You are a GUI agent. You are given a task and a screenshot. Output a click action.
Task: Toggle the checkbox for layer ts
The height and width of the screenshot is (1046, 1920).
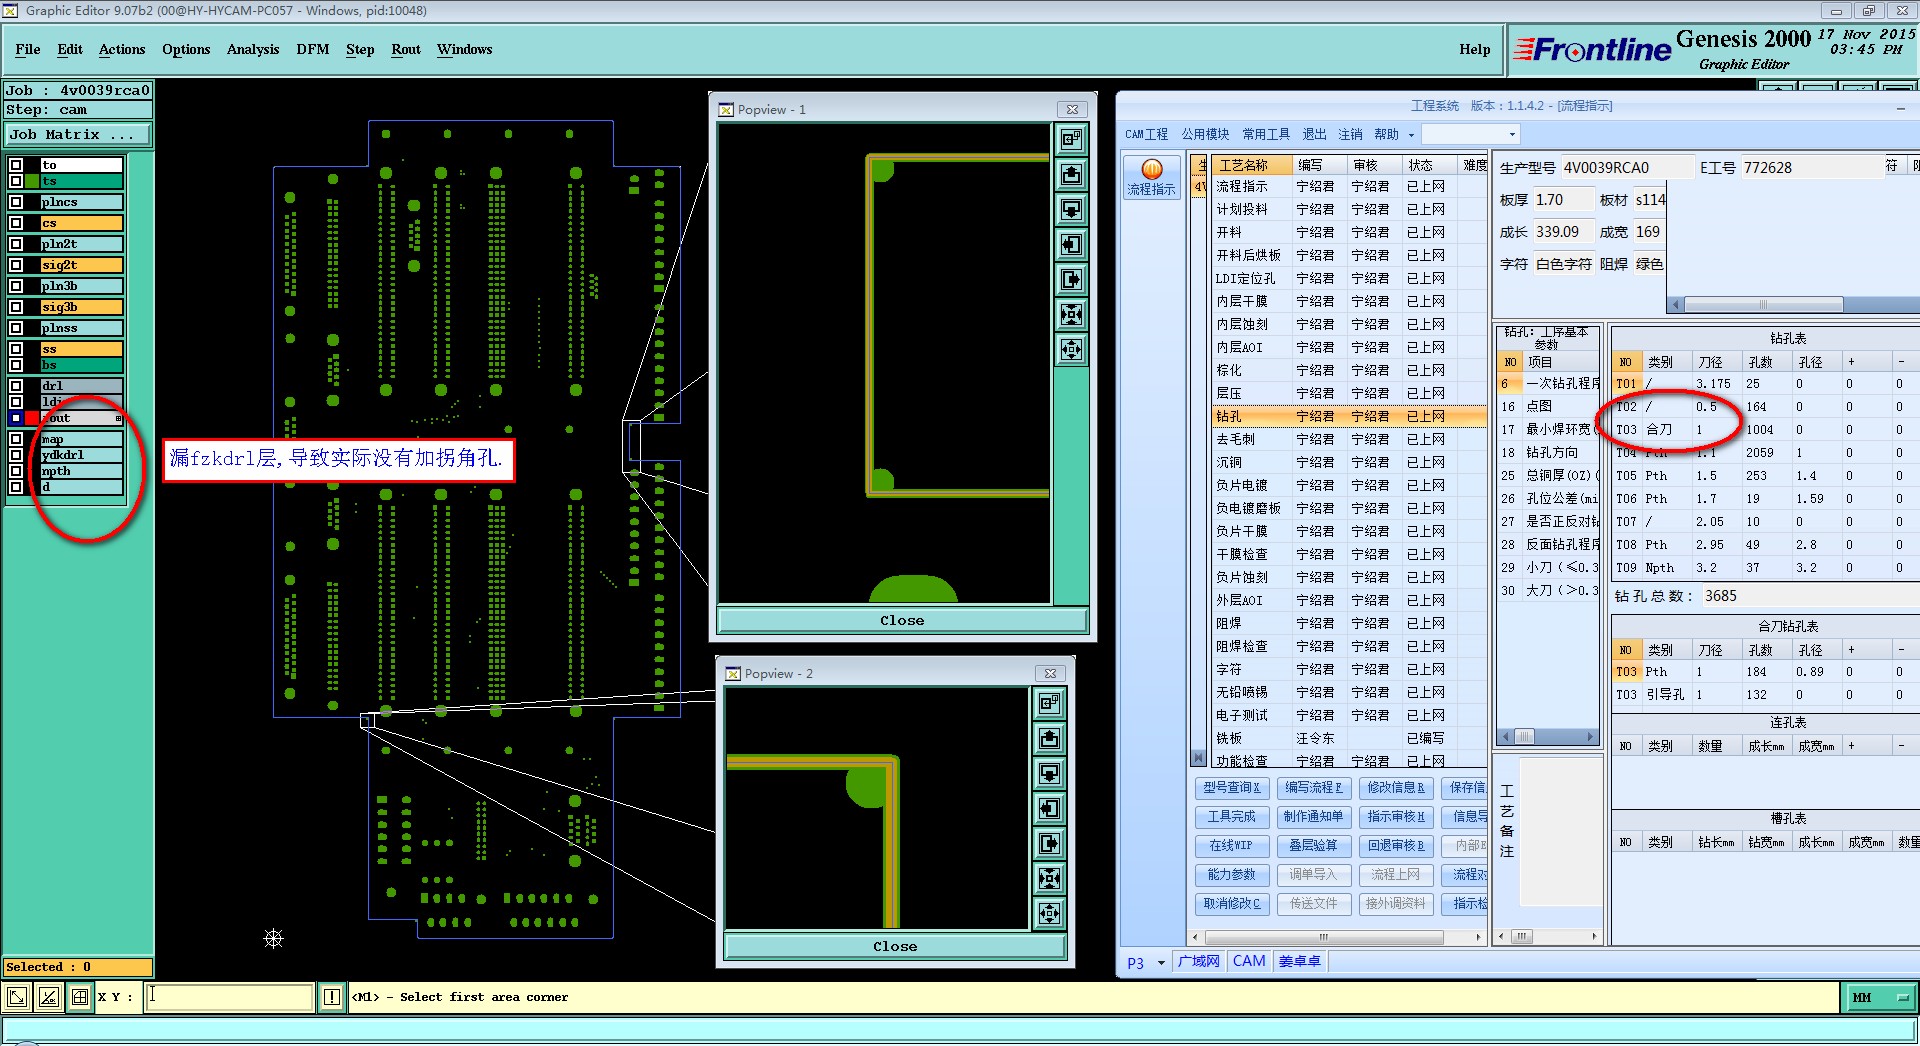[16, 181]
